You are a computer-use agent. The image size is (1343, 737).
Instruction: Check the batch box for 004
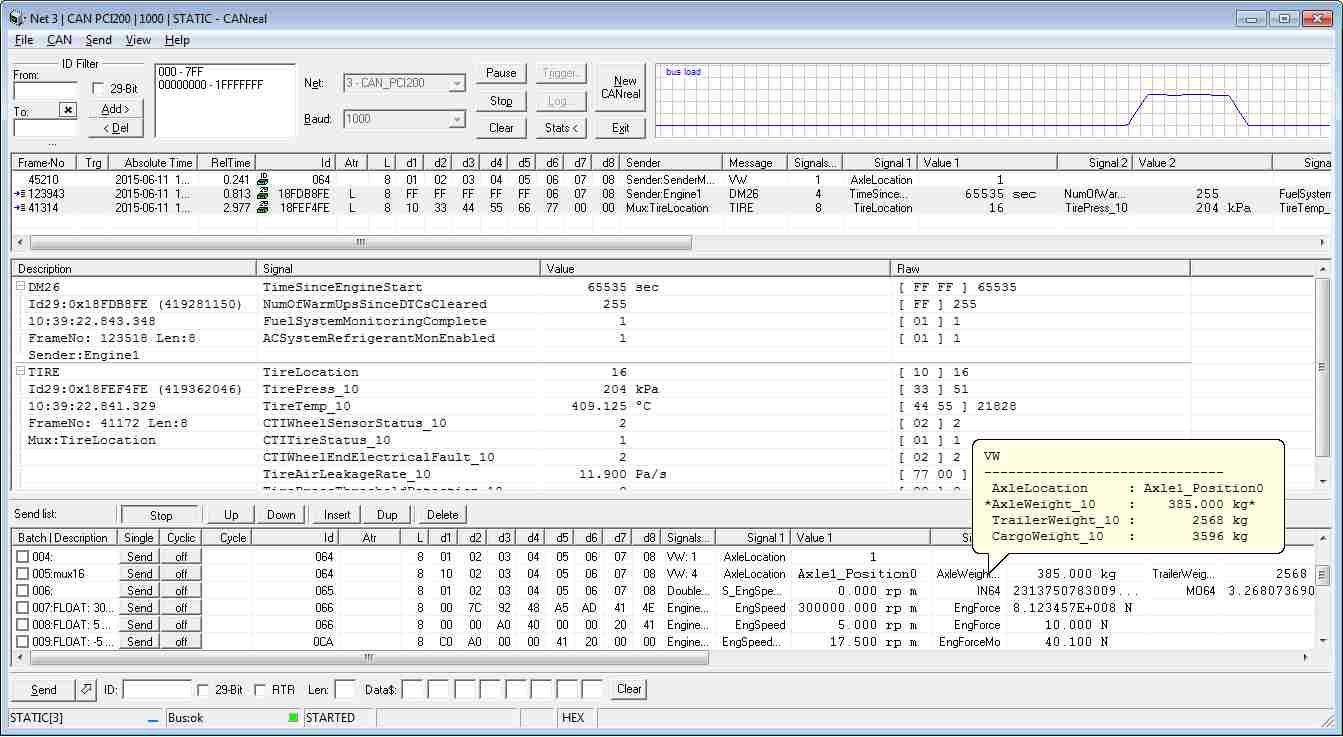click(22, 557)
